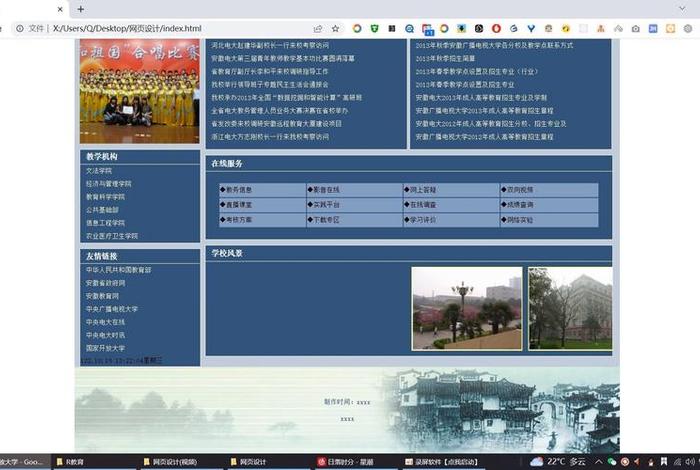The image size is (700, 470).
Task: Select 影音在线 in online services
Action: (x=326, y=190)
